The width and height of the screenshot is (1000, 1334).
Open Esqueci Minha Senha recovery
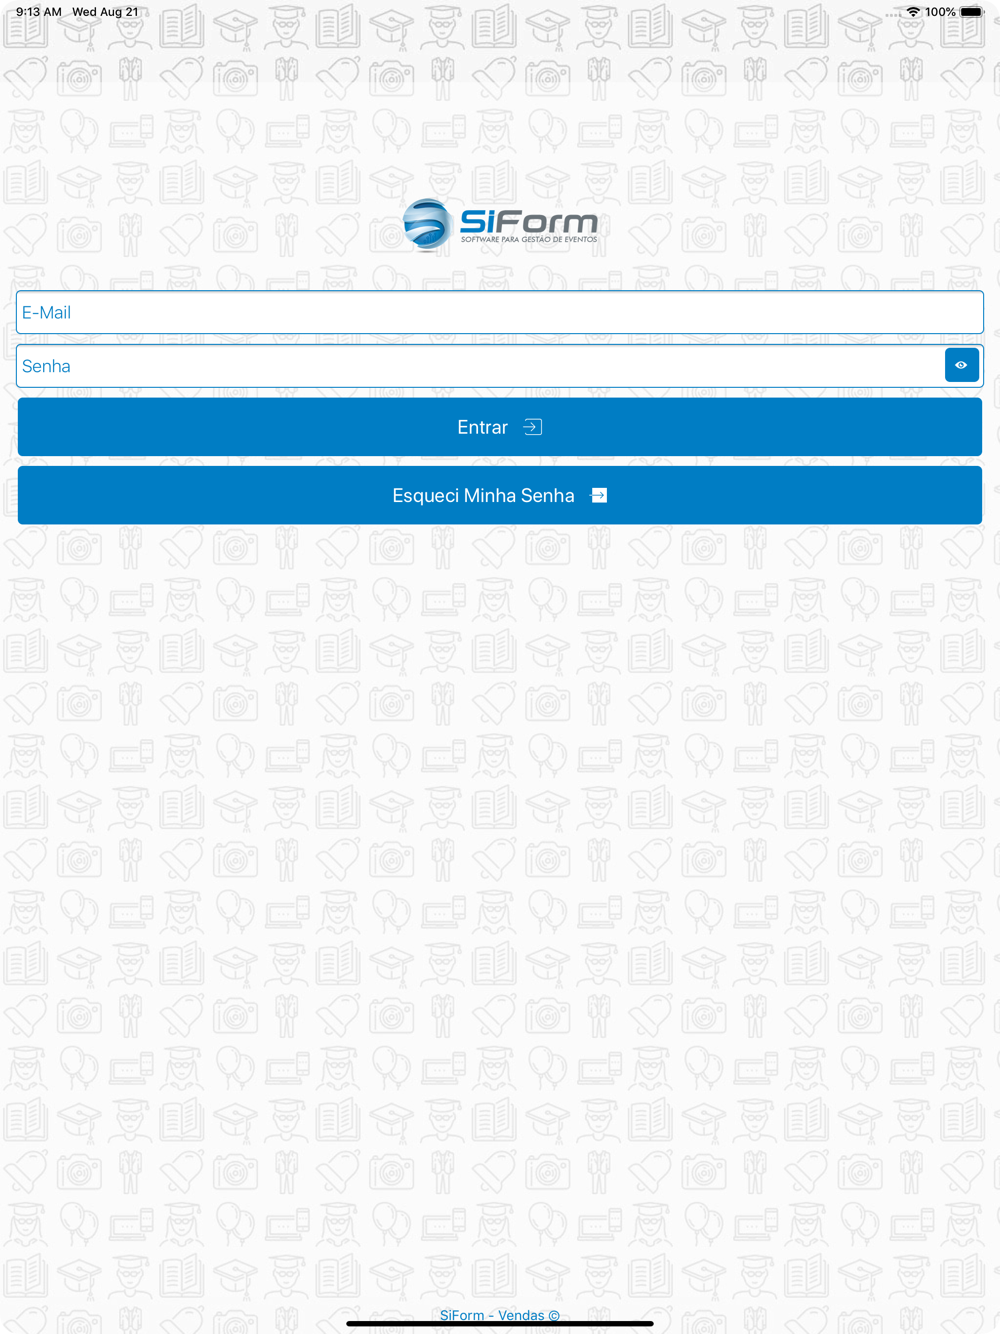point(500,495)
